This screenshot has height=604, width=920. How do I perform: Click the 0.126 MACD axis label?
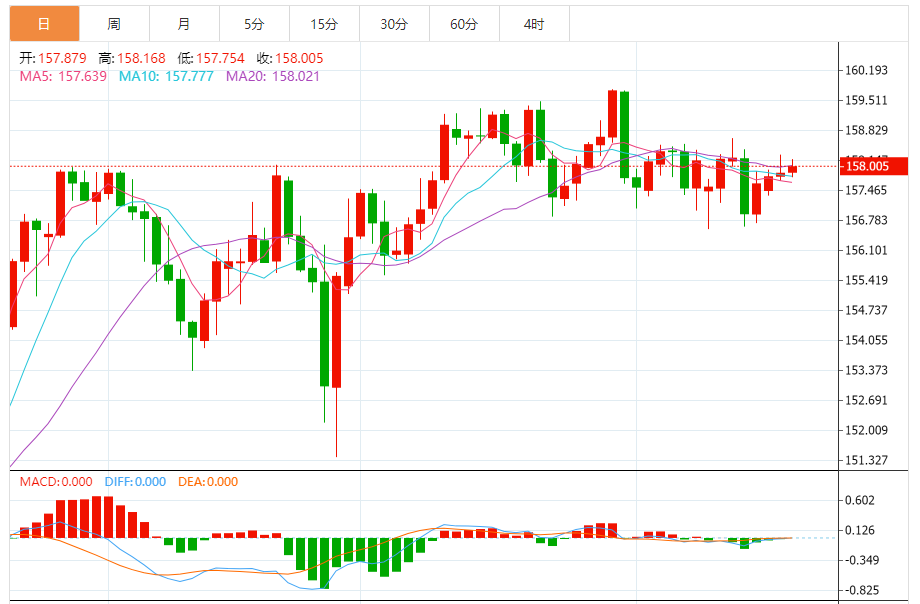[x=860, y=531]
